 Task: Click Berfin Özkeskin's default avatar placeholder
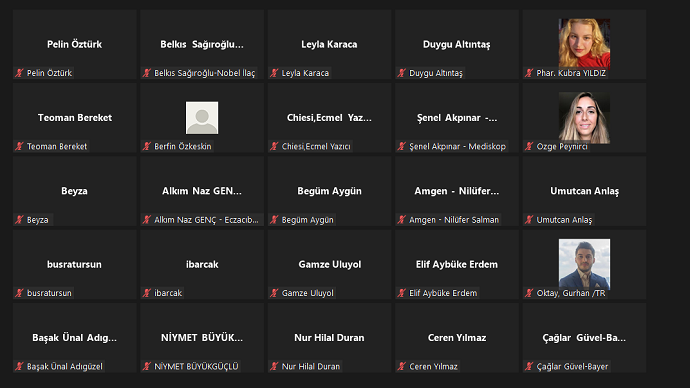(202, 118)
